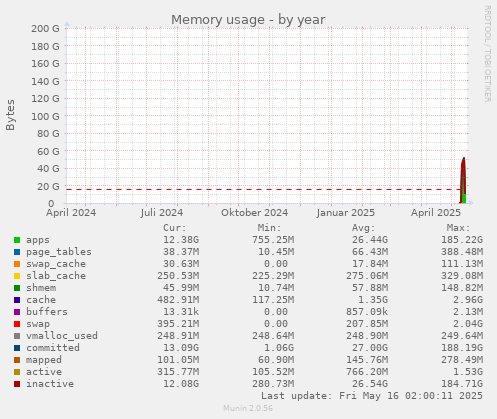Click the apps max value 185.22G
The height and width of the screenshot is (419, 497).
click(x=462, y=240)
